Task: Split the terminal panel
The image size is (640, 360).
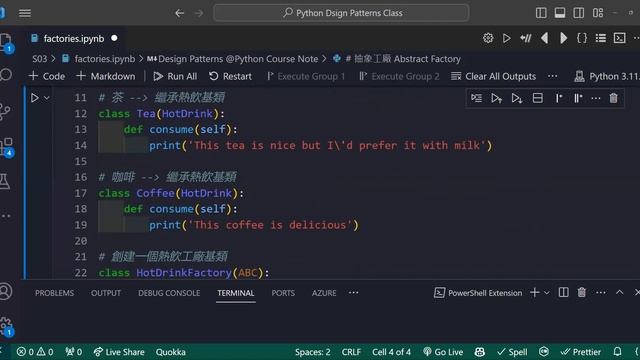Action: pos(563,292)
